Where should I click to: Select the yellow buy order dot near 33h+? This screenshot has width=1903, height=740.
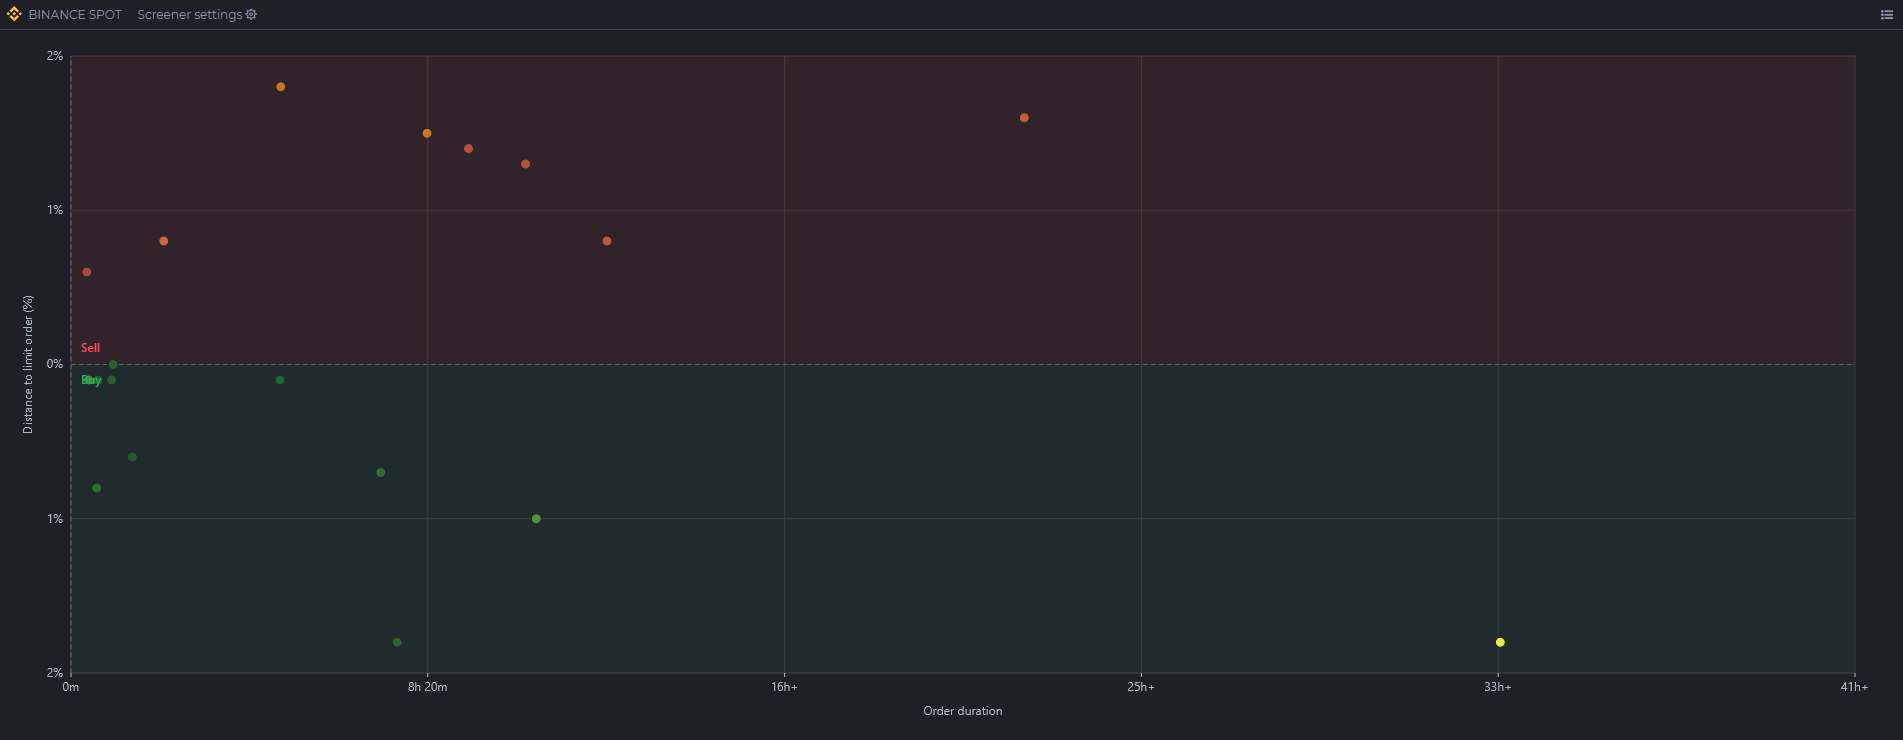click(1500, 642)
